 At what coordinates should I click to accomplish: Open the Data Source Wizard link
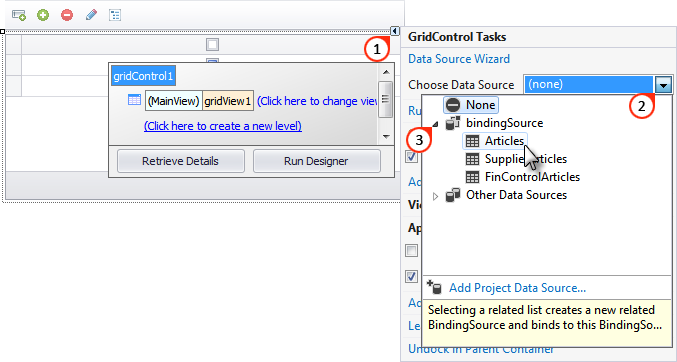click(459, 59)
